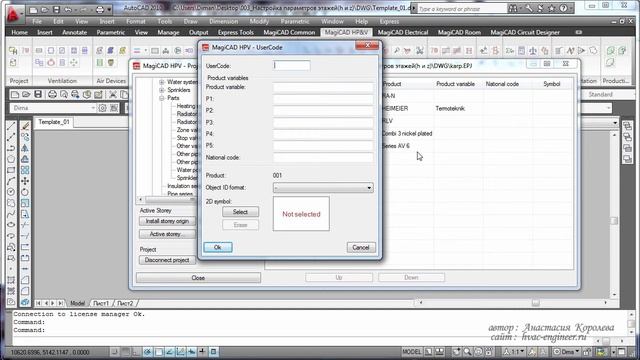Select the Arc tool in Draw toolbar

coord(11,181)
